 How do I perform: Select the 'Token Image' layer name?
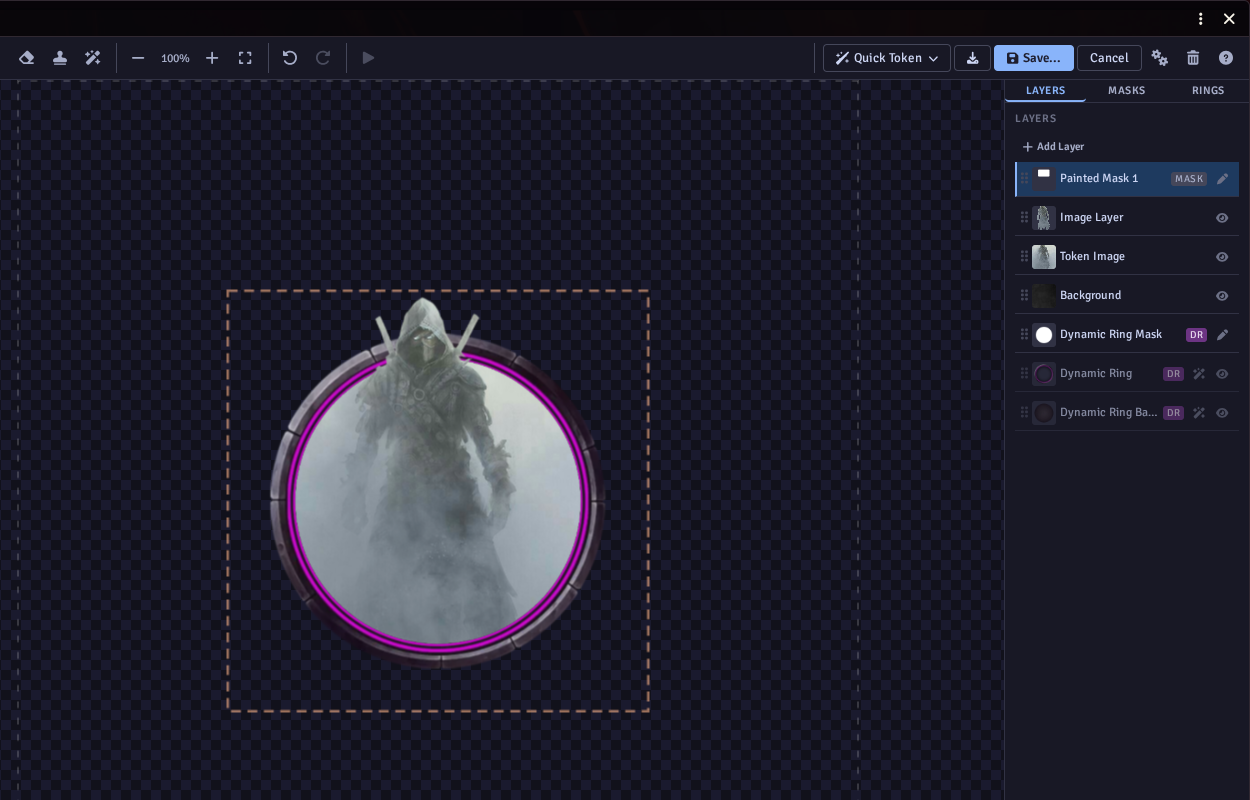click(1092, 257)
